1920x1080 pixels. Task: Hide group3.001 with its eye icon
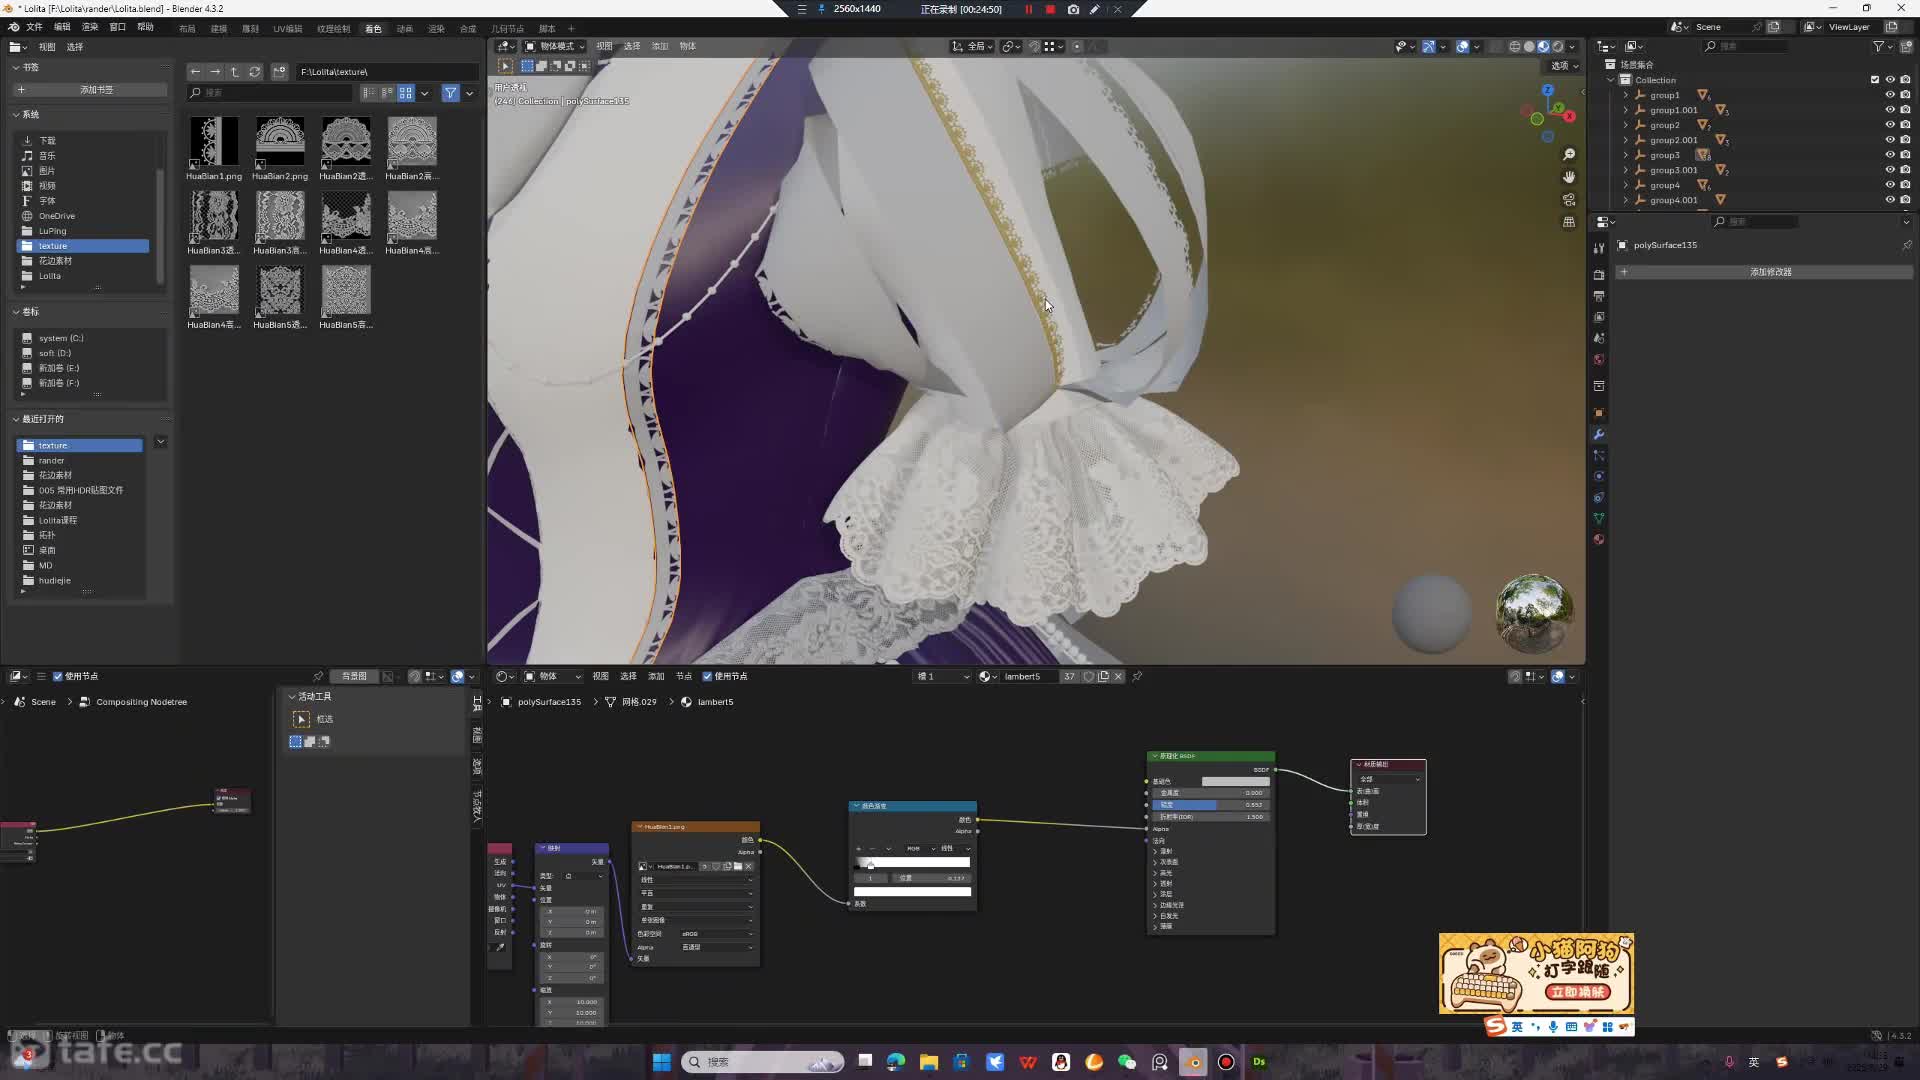click(x=1890, y=170)
